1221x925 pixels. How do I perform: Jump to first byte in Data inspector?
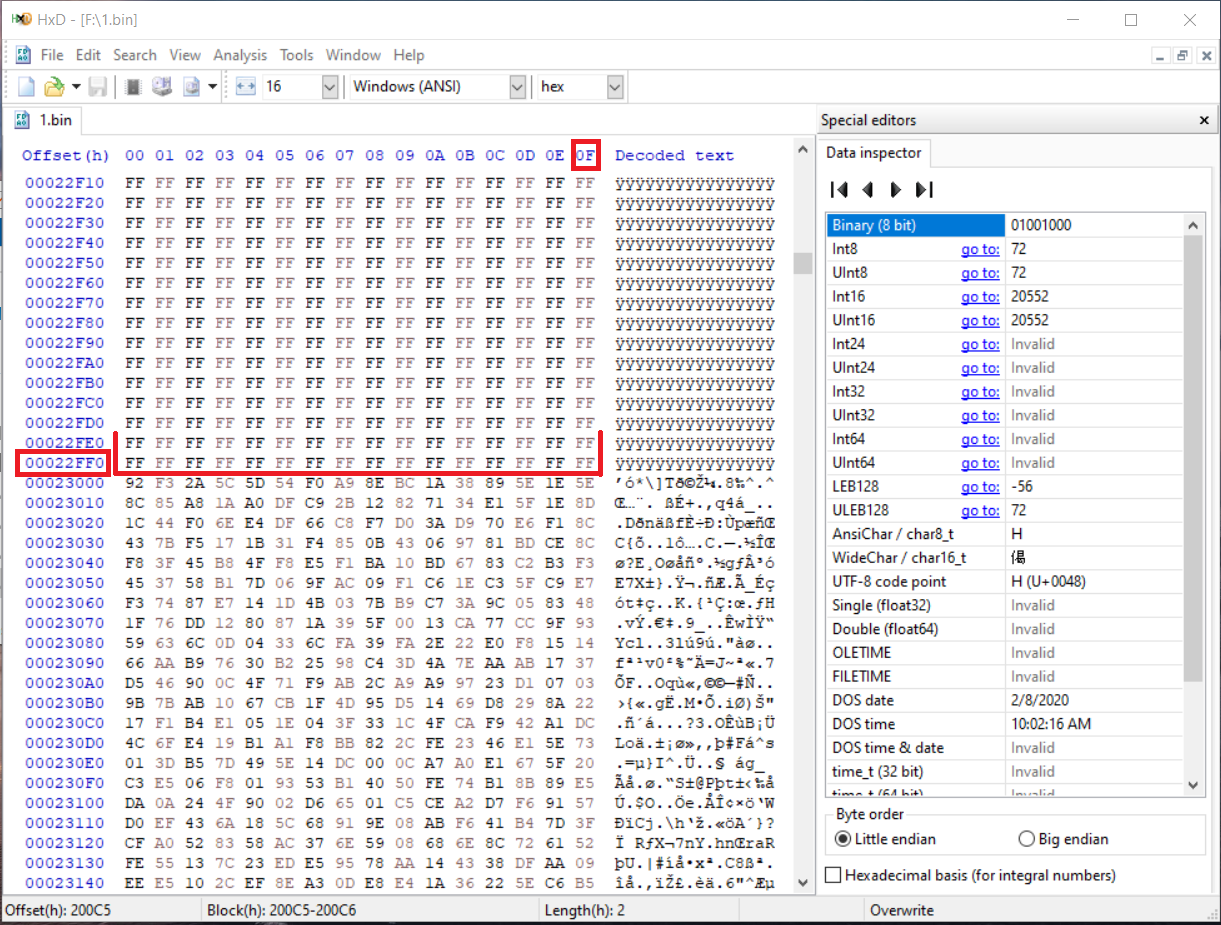839,190
